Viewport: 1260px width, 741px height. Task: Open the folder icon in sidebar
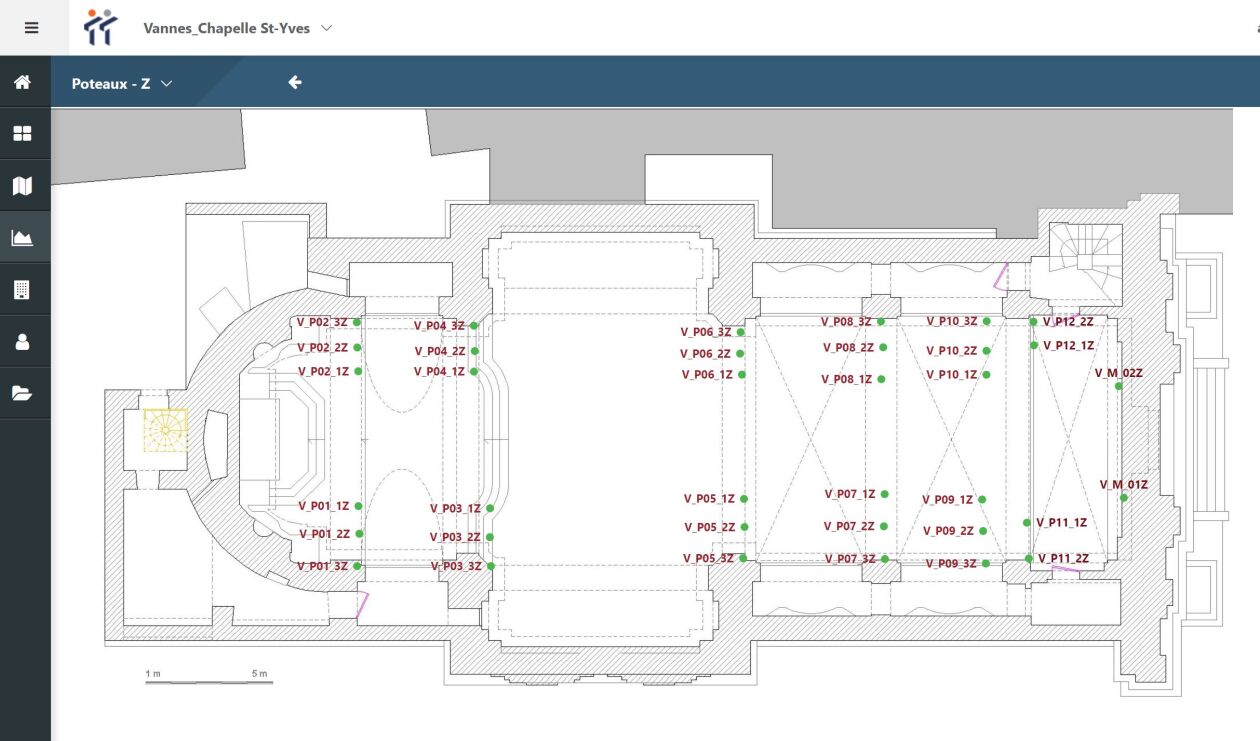(22, 393)
